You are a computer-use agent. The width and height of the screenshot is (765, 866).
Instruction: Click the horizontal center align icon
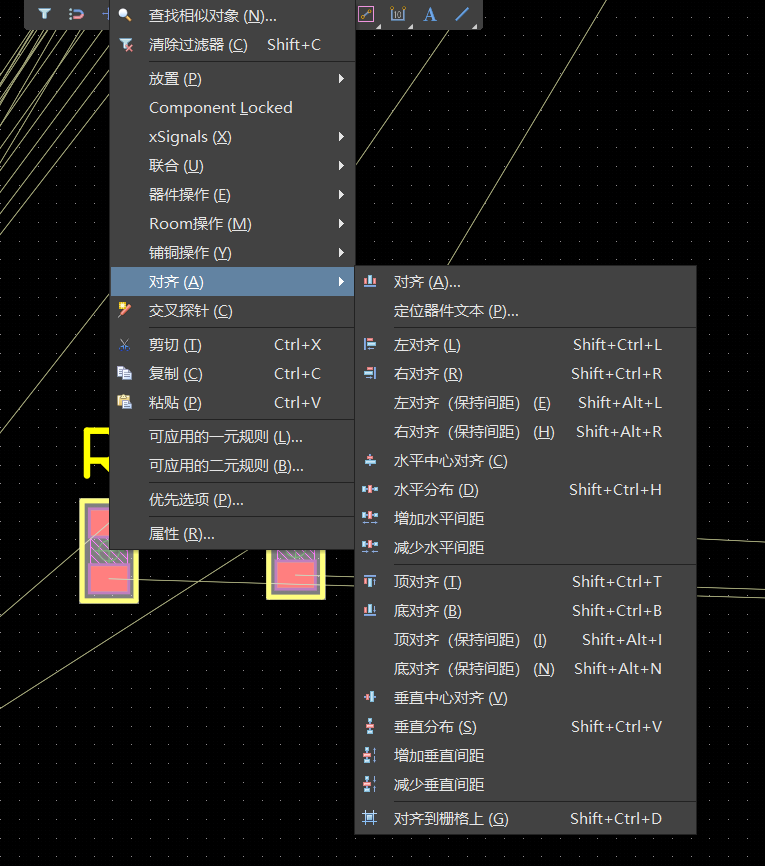pos(370,460)
